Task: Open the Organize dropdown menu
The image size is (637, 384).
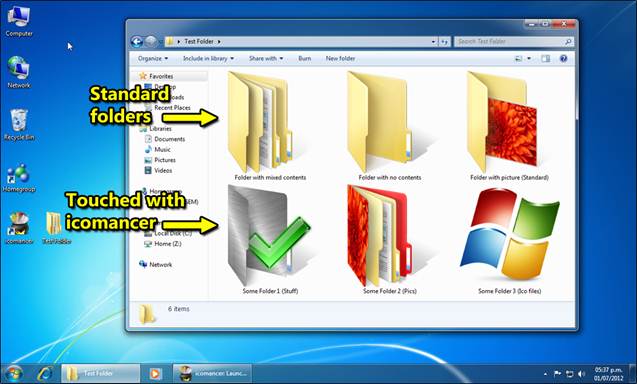Action: point(153,59)
